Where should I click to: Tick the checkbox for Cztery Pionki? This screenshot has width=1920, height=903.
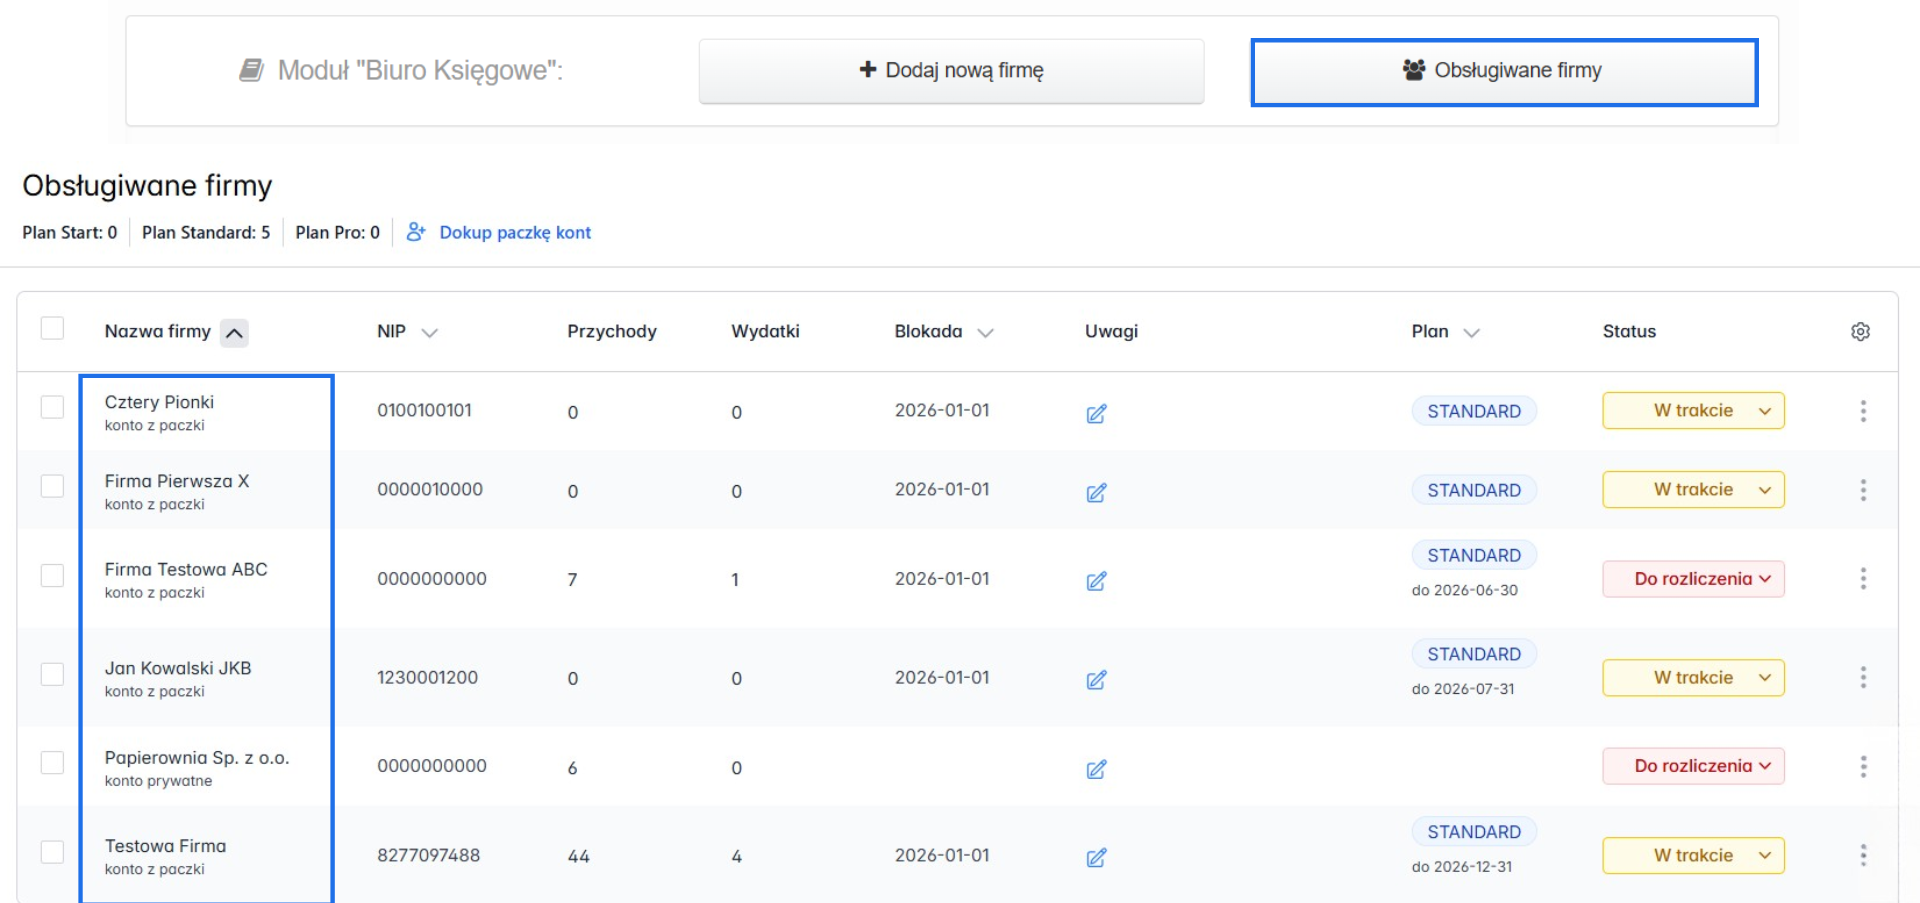pyautogui.click(x=52, y=408)
